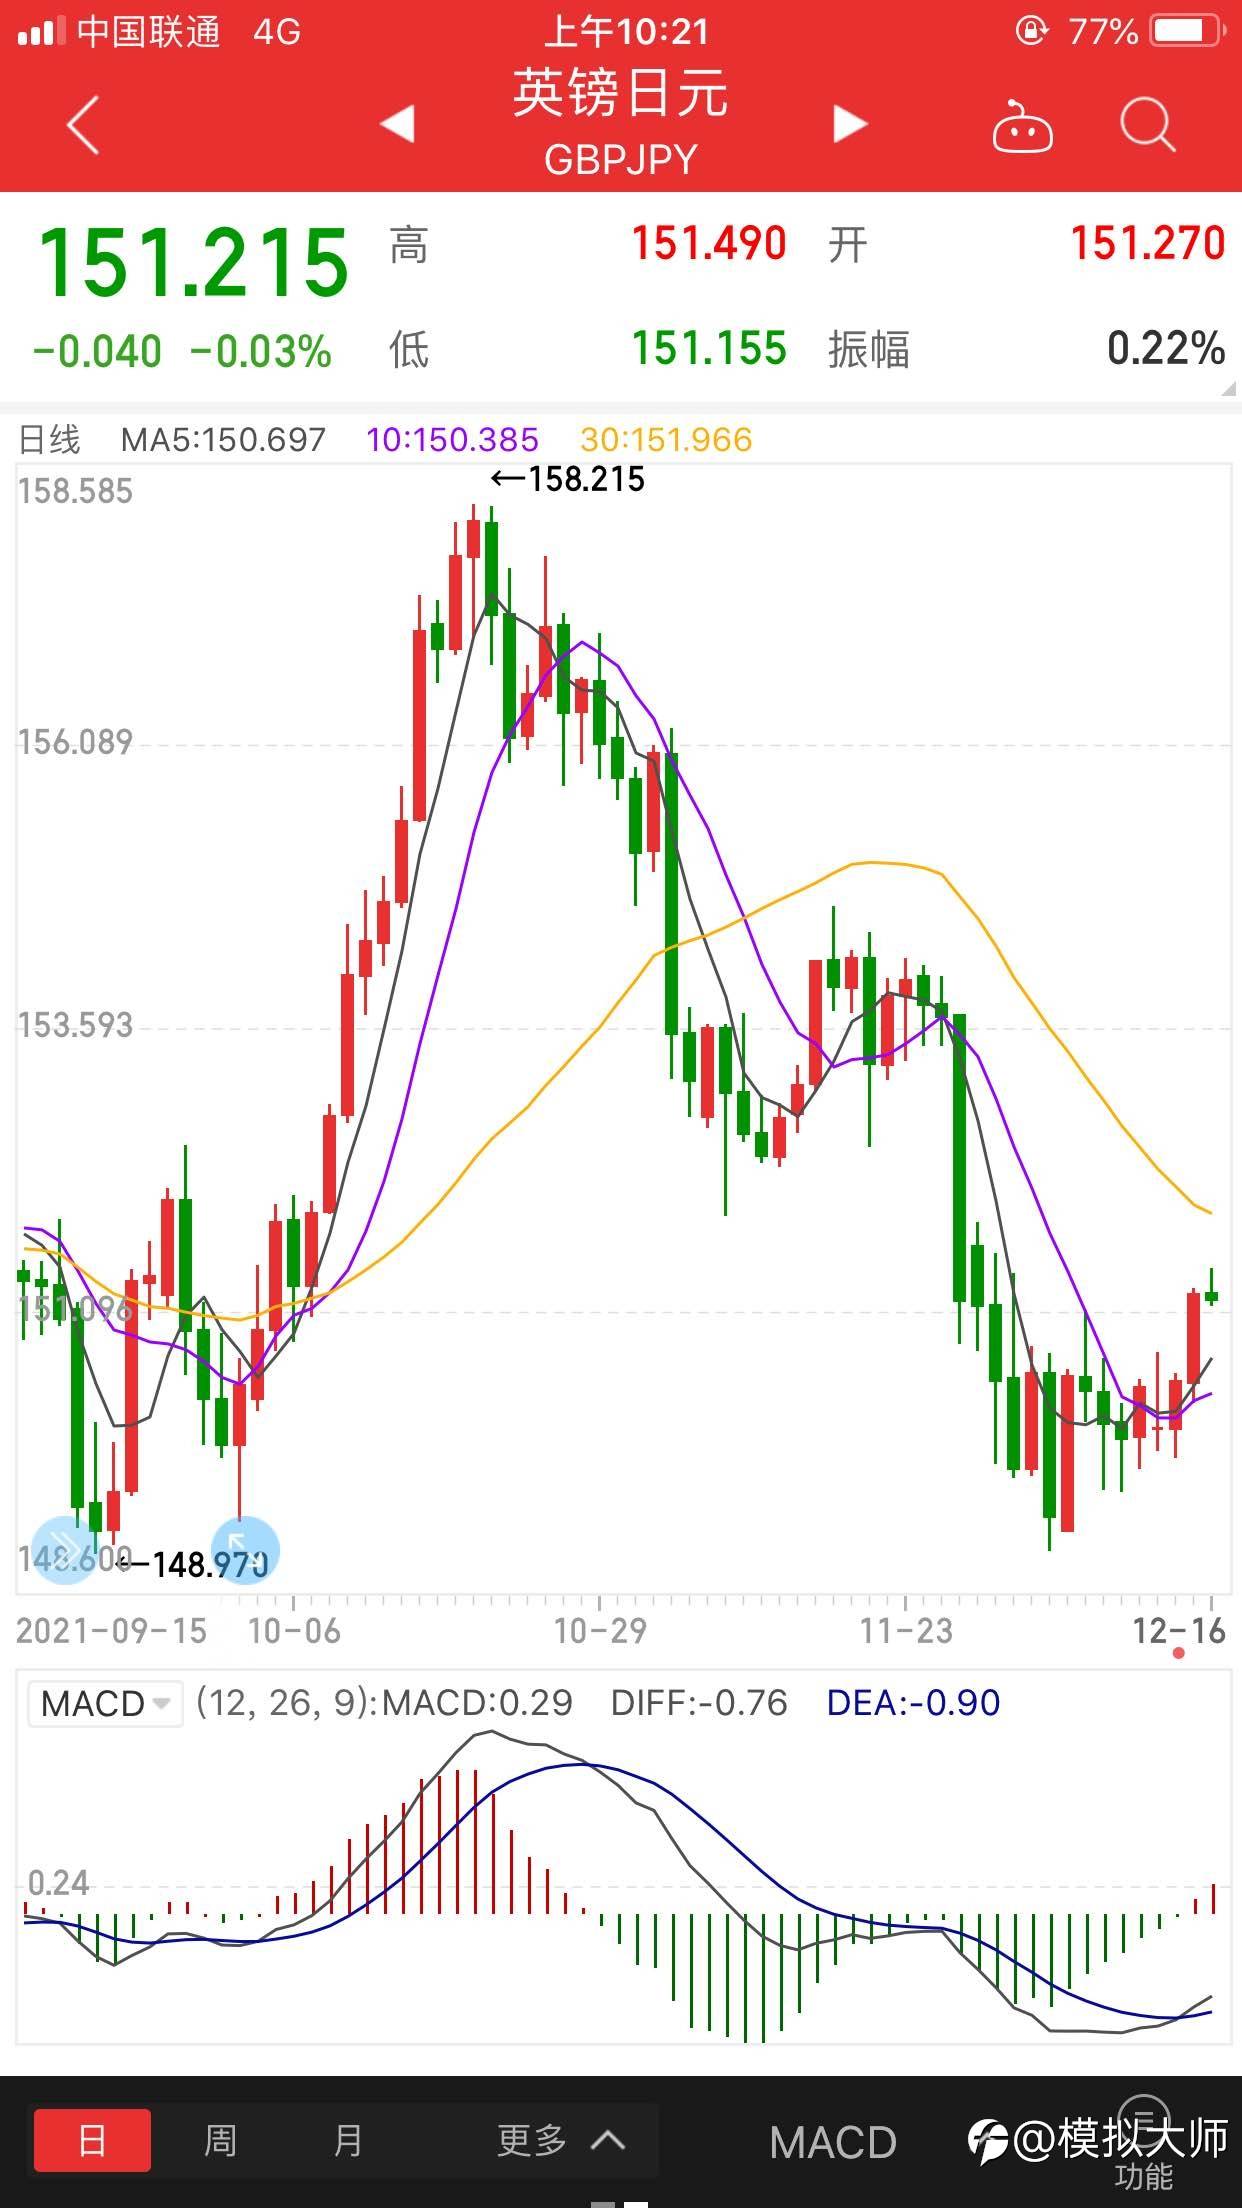Tap the 10-29 date label
The image size is (1242, 2208).
coord(600,1631)
